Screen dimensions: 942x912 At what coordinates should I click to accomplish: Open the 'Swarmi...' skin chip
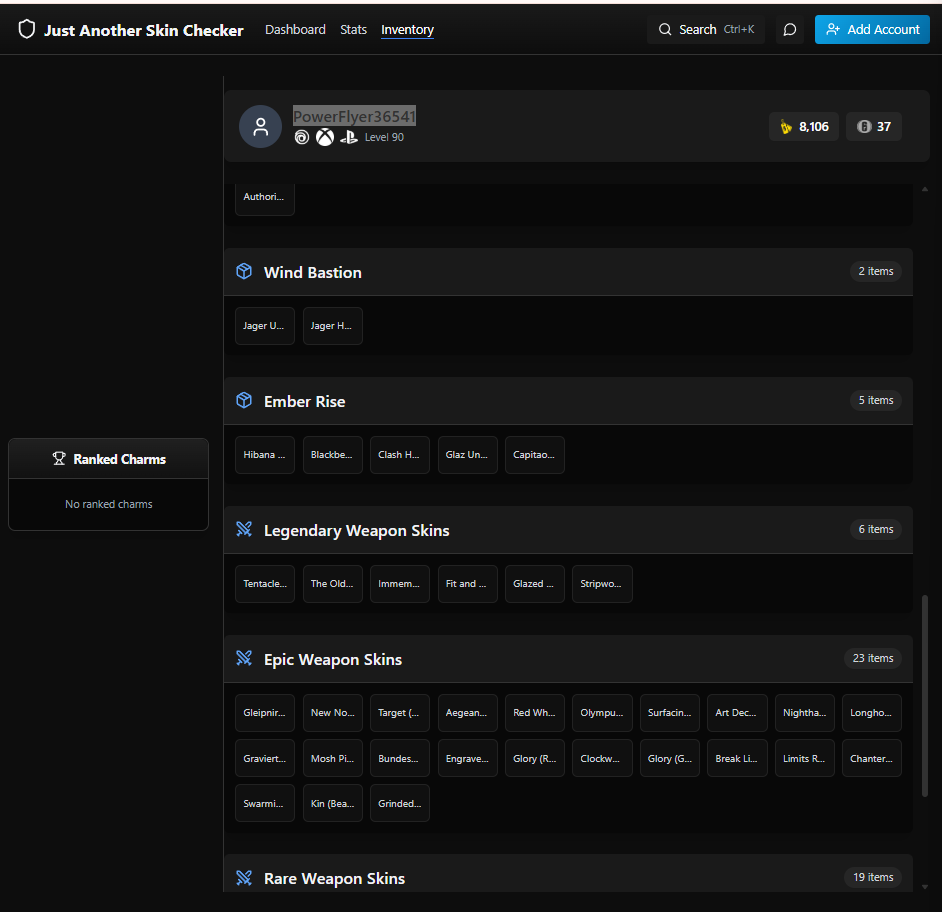265,803
